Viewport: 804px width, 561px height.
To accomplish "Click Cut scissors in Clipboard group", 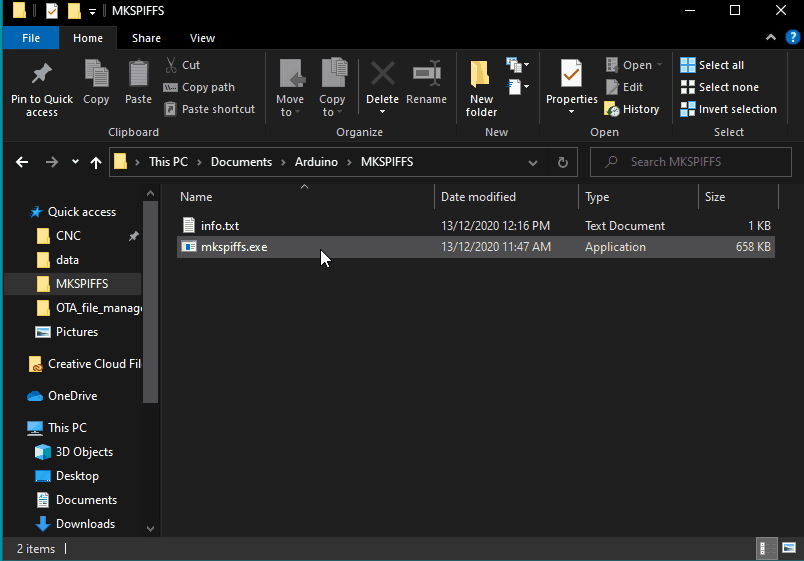I will point(171,65).
